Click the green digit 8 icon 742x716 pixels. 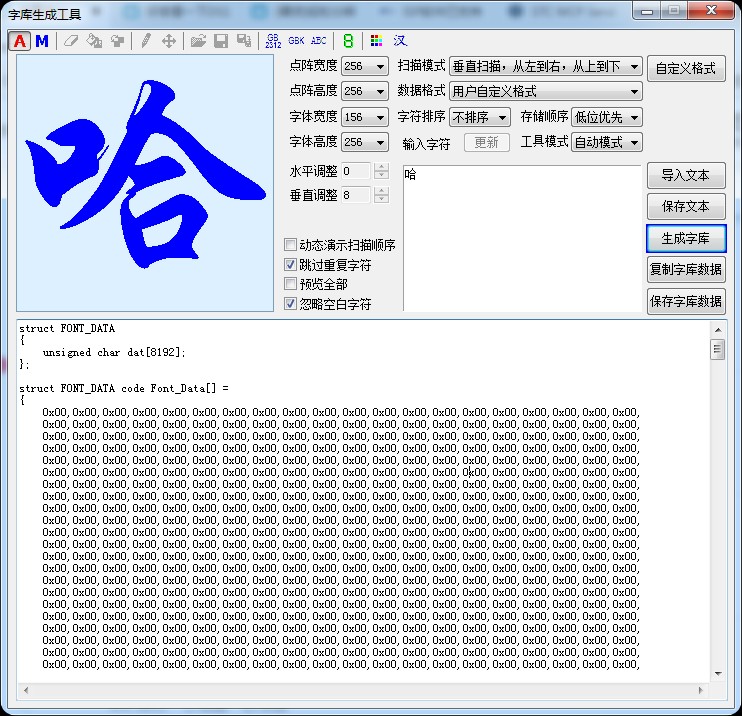pyautogui.click(x=348, y=41)
